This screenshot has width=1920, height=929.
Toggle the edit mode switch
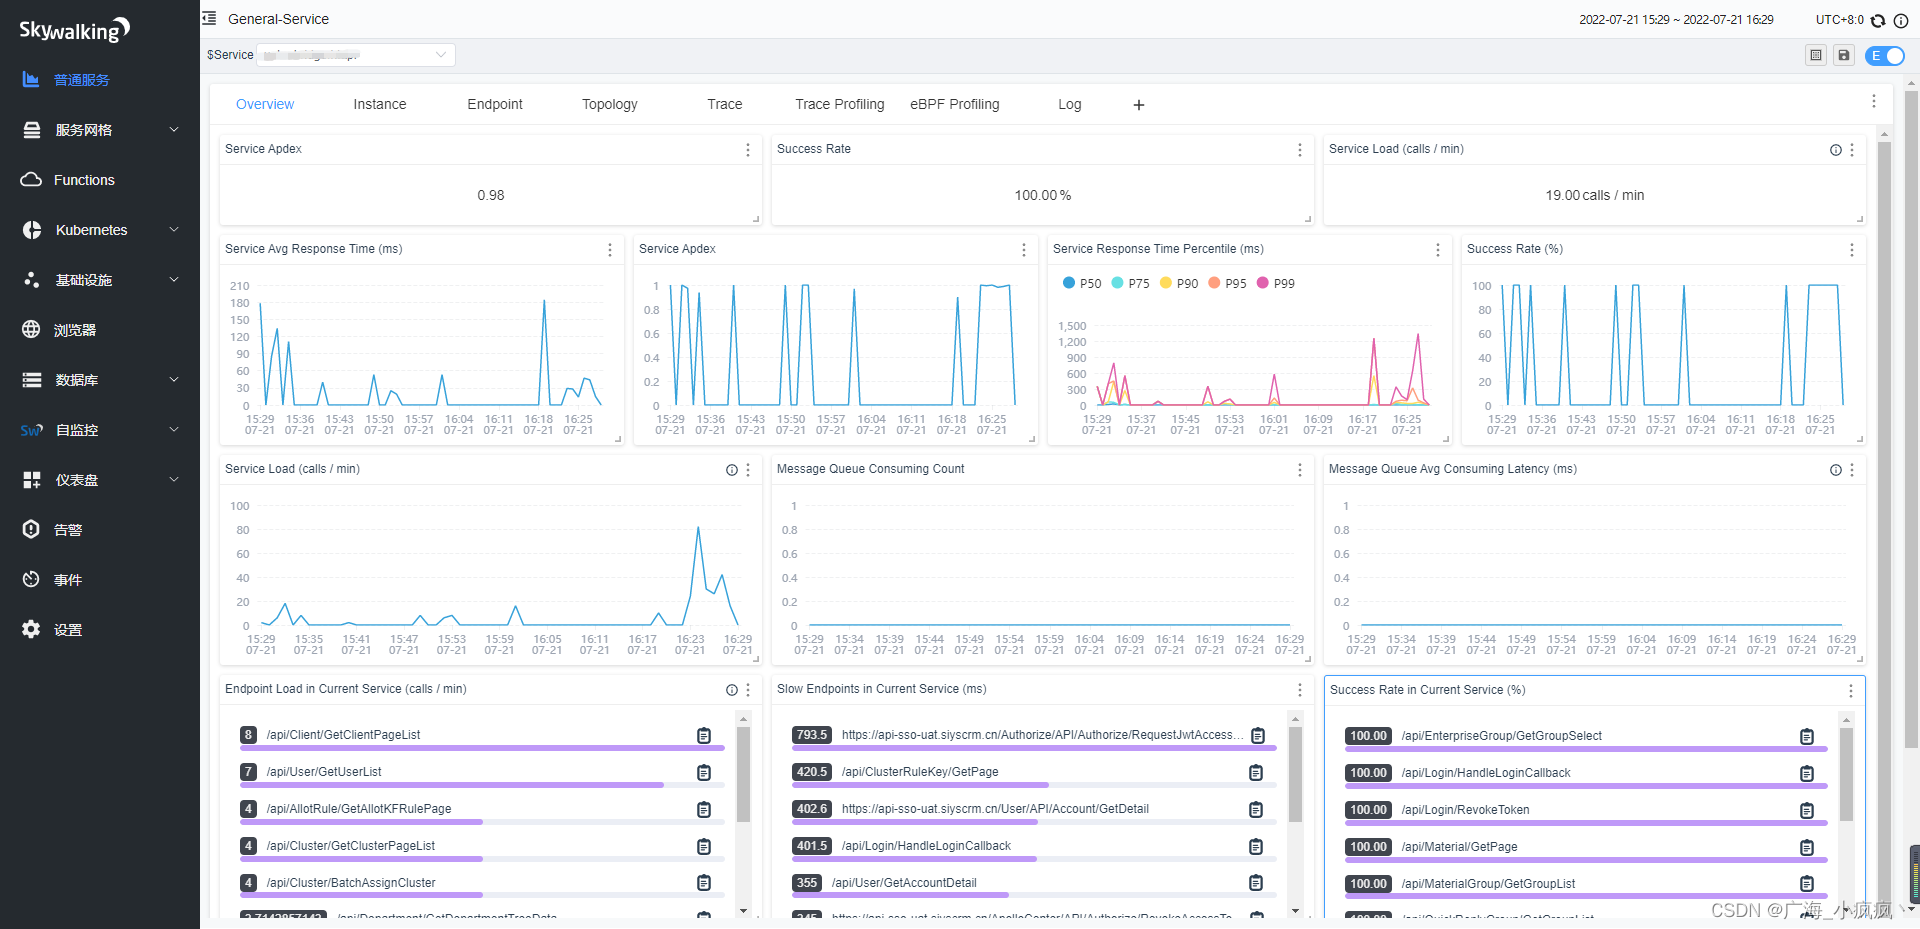coord(1885,56)
